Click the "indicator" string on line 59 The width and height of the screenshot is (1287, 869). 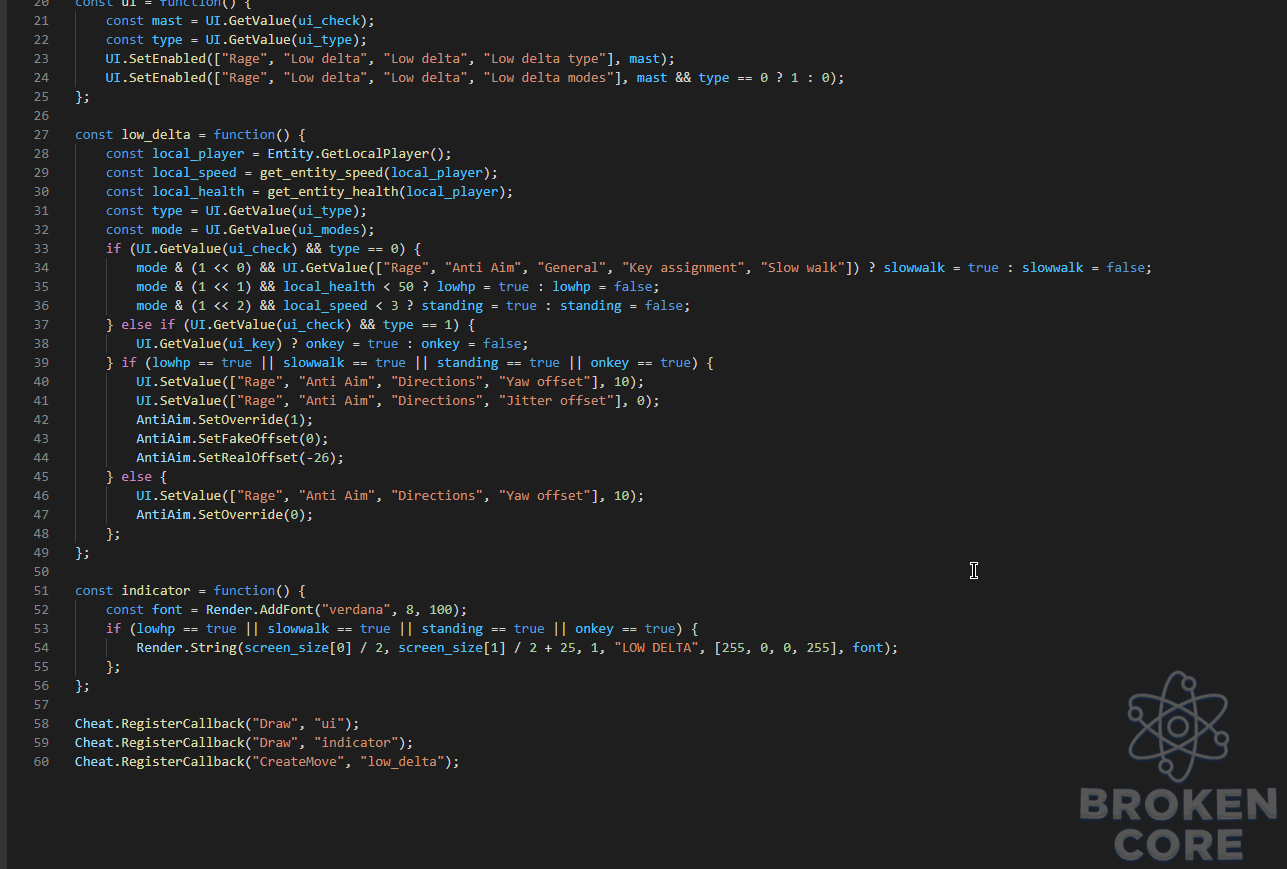pos(356,743)
